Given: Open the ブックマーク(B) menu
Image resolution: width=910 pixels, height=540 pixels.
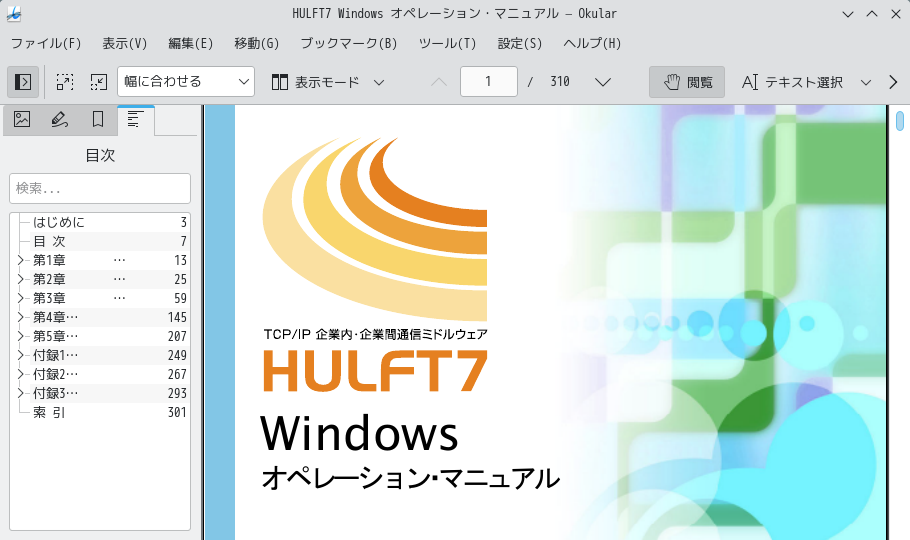Looking at the screenshot, I should click(349, 44).
